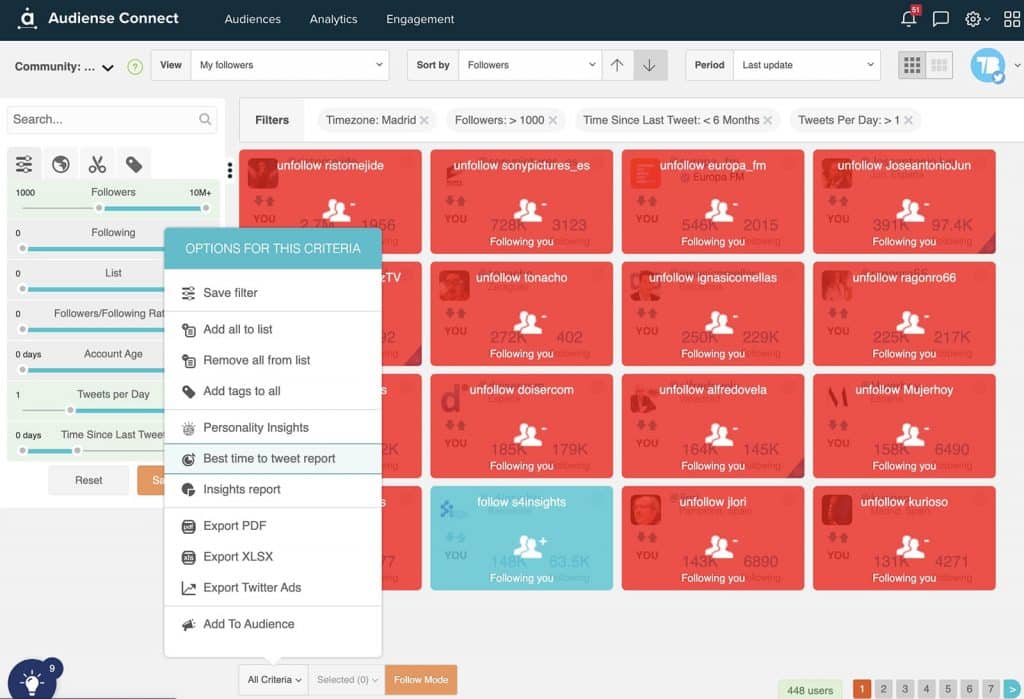Expand the Community selector chevron
The width and height of the screenshot is (1024, 699).
click(108, 67)
